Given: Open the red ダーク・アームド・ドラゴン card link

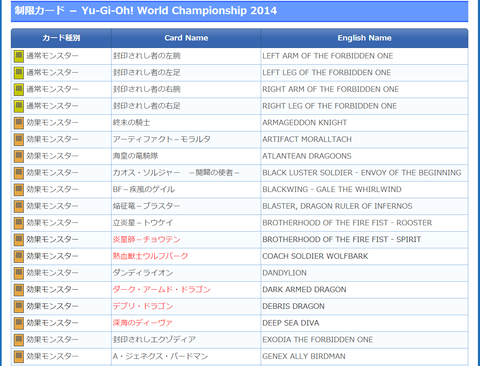Looking at the screenshot, I should [161, 289].
